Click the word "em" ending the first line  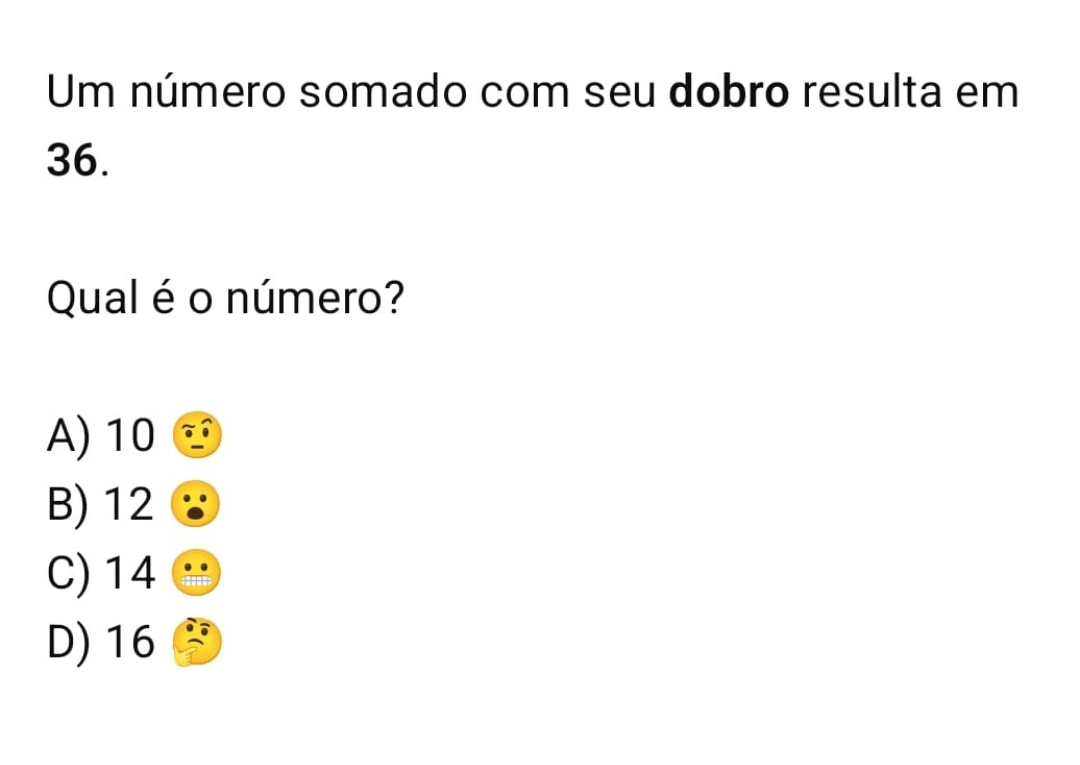point(988,93)
